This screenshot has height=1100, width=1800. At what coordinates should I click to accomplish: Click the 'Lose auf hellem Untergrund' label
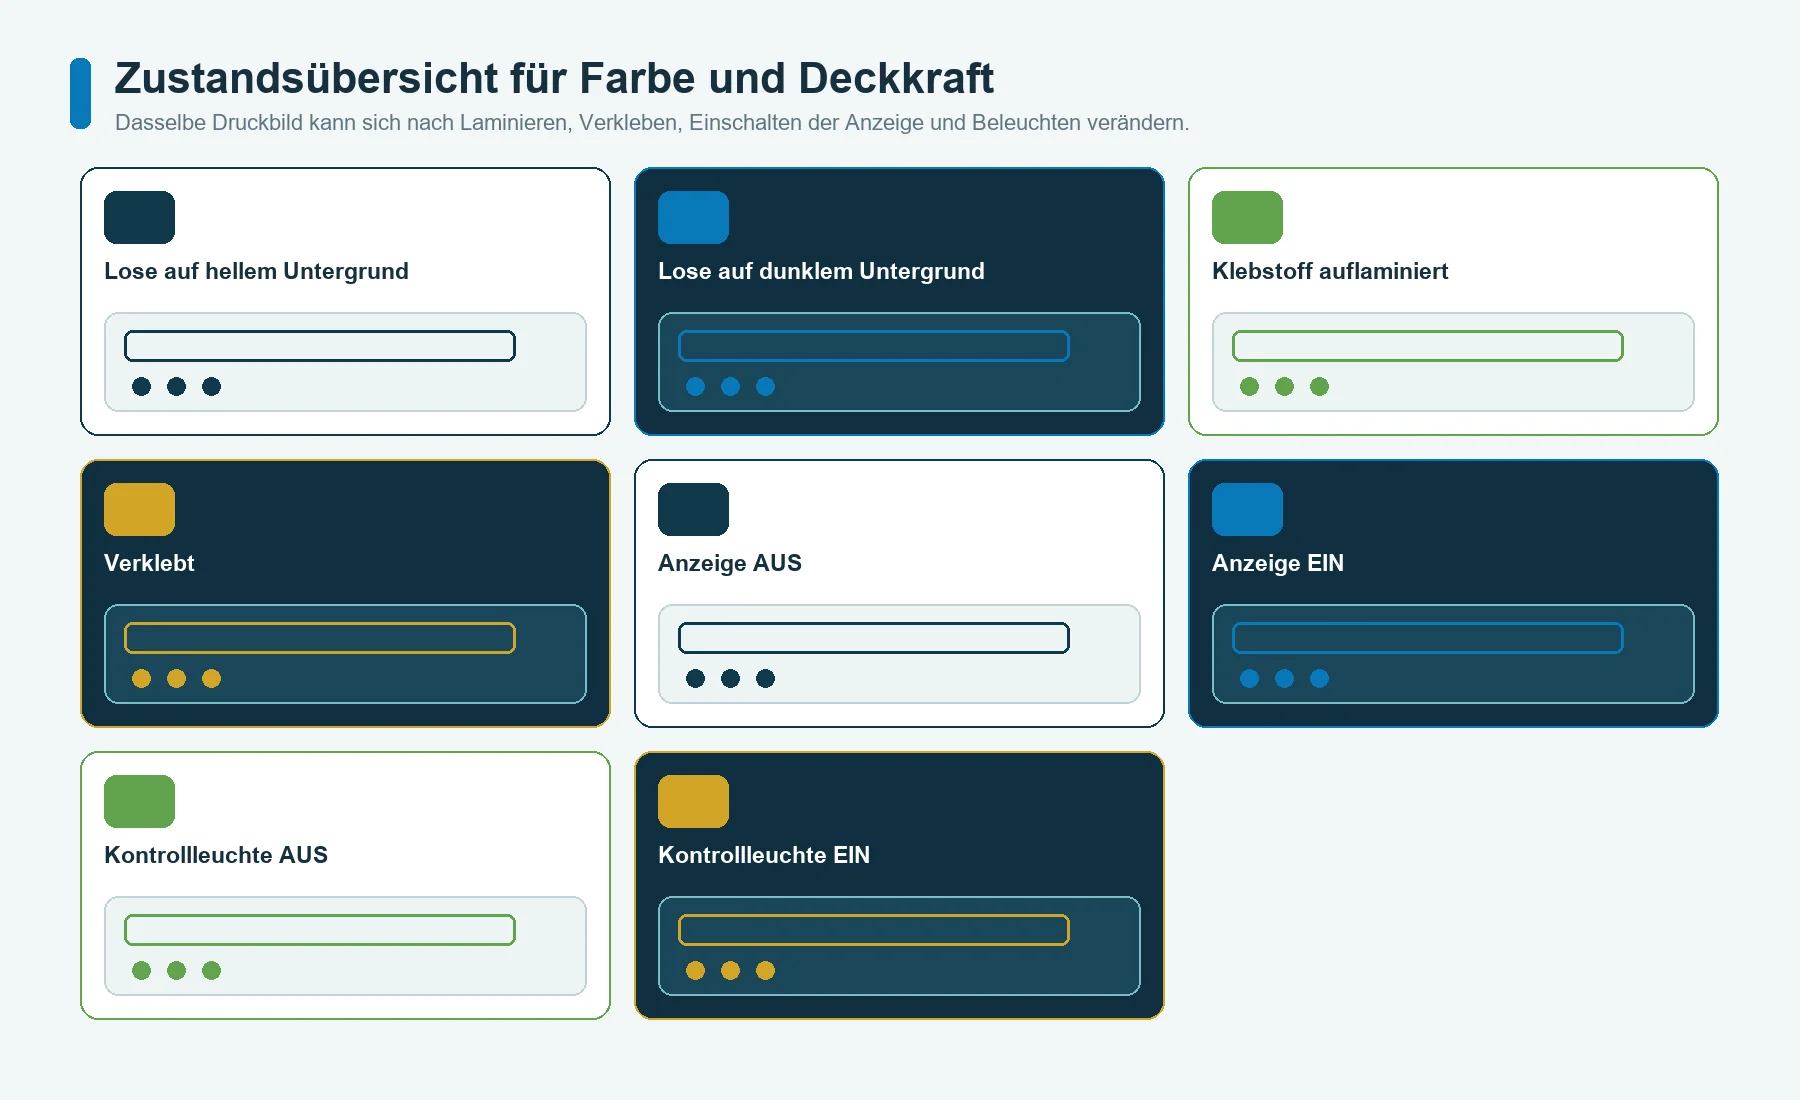256,271
